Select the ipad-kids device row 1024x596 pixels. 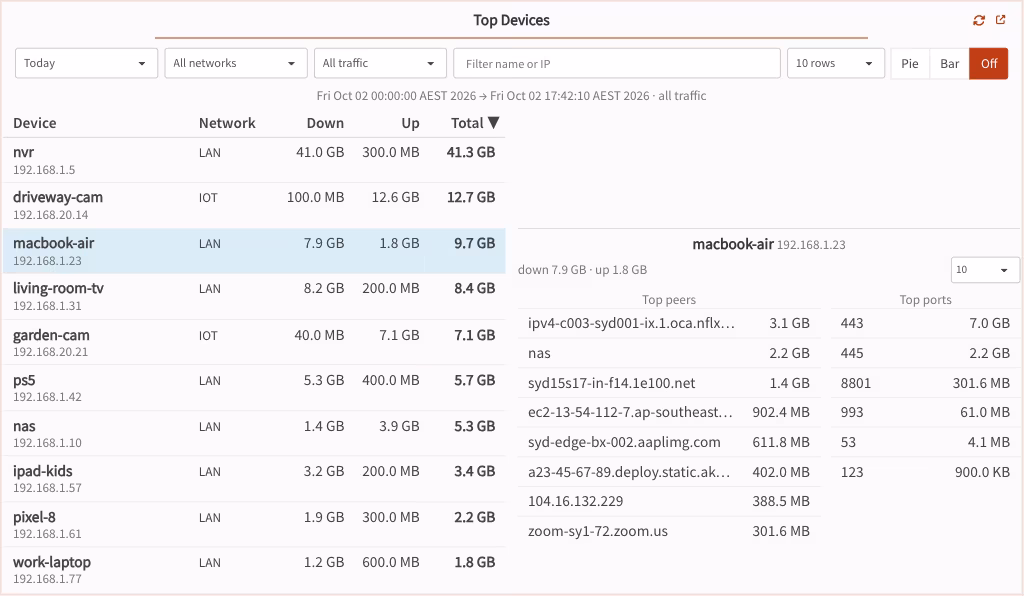(254, 478)
